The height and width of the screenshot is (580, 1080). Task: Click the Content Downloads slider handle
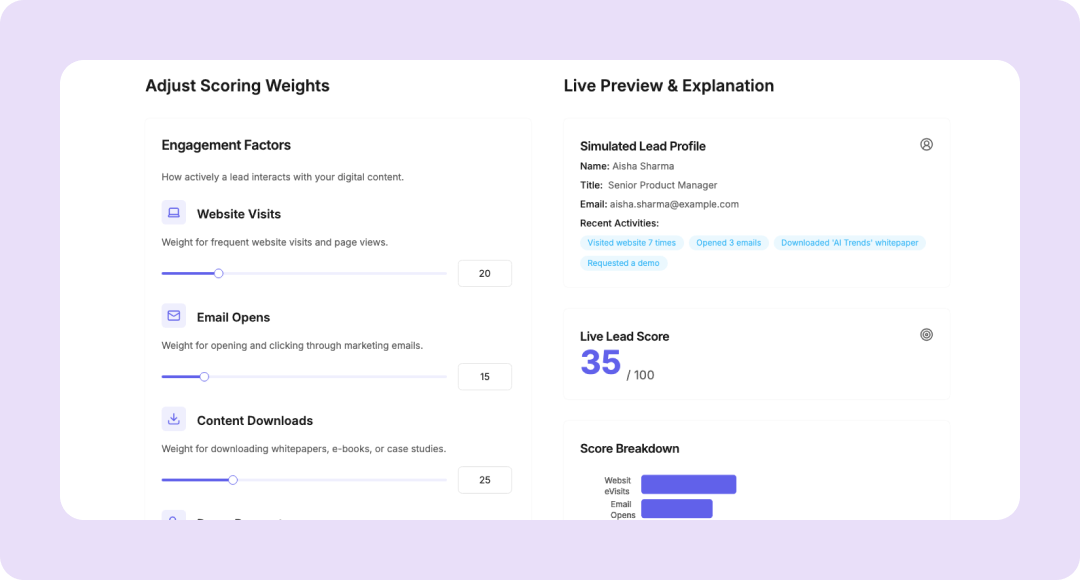pyautogui.click(x=233, y=480)
